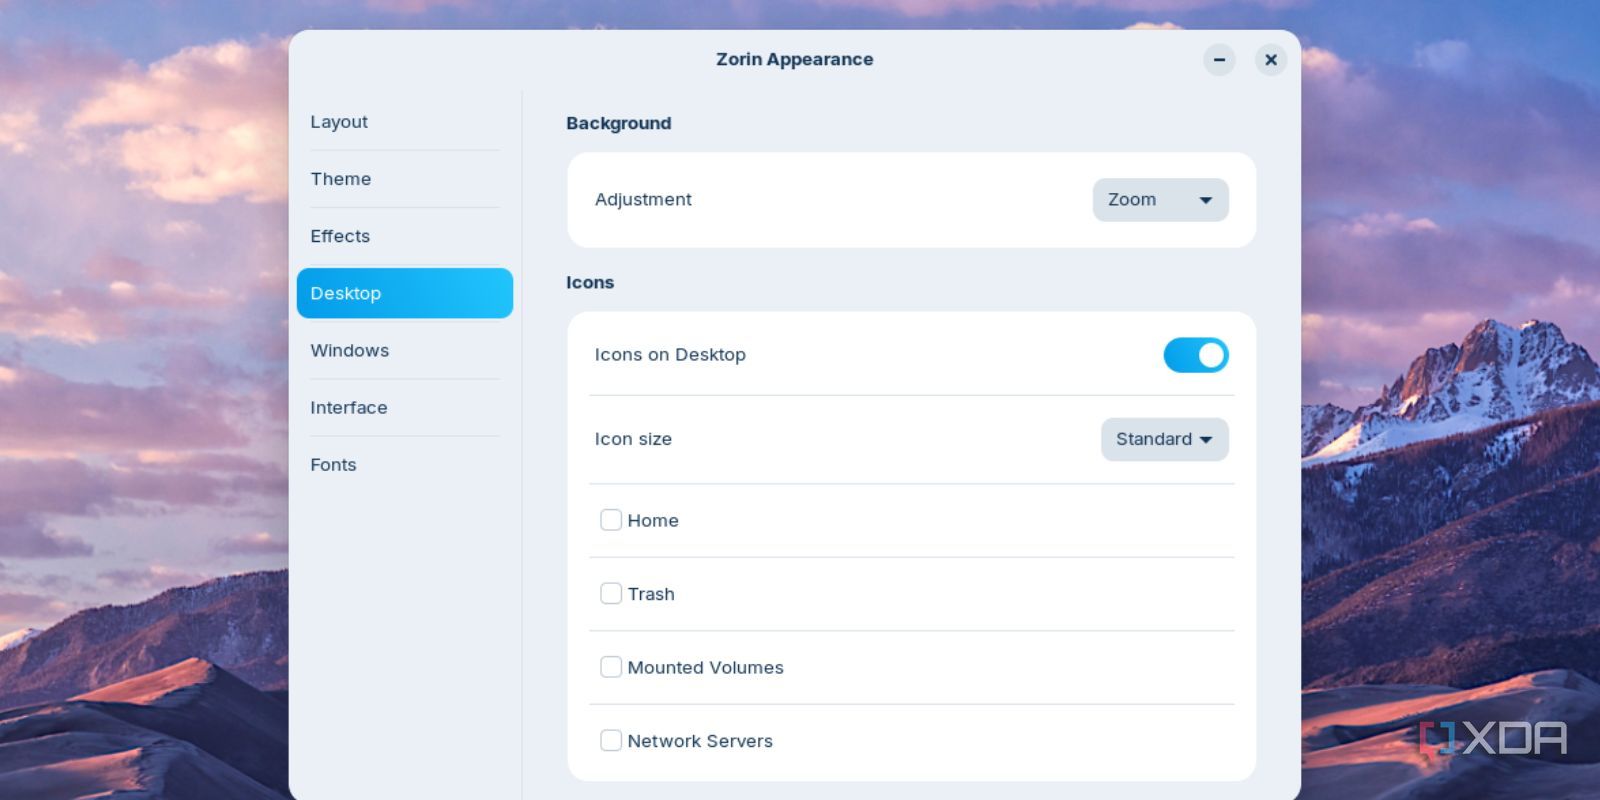
Task: Click the Icon size label
Action: click(x=633, y=439)
